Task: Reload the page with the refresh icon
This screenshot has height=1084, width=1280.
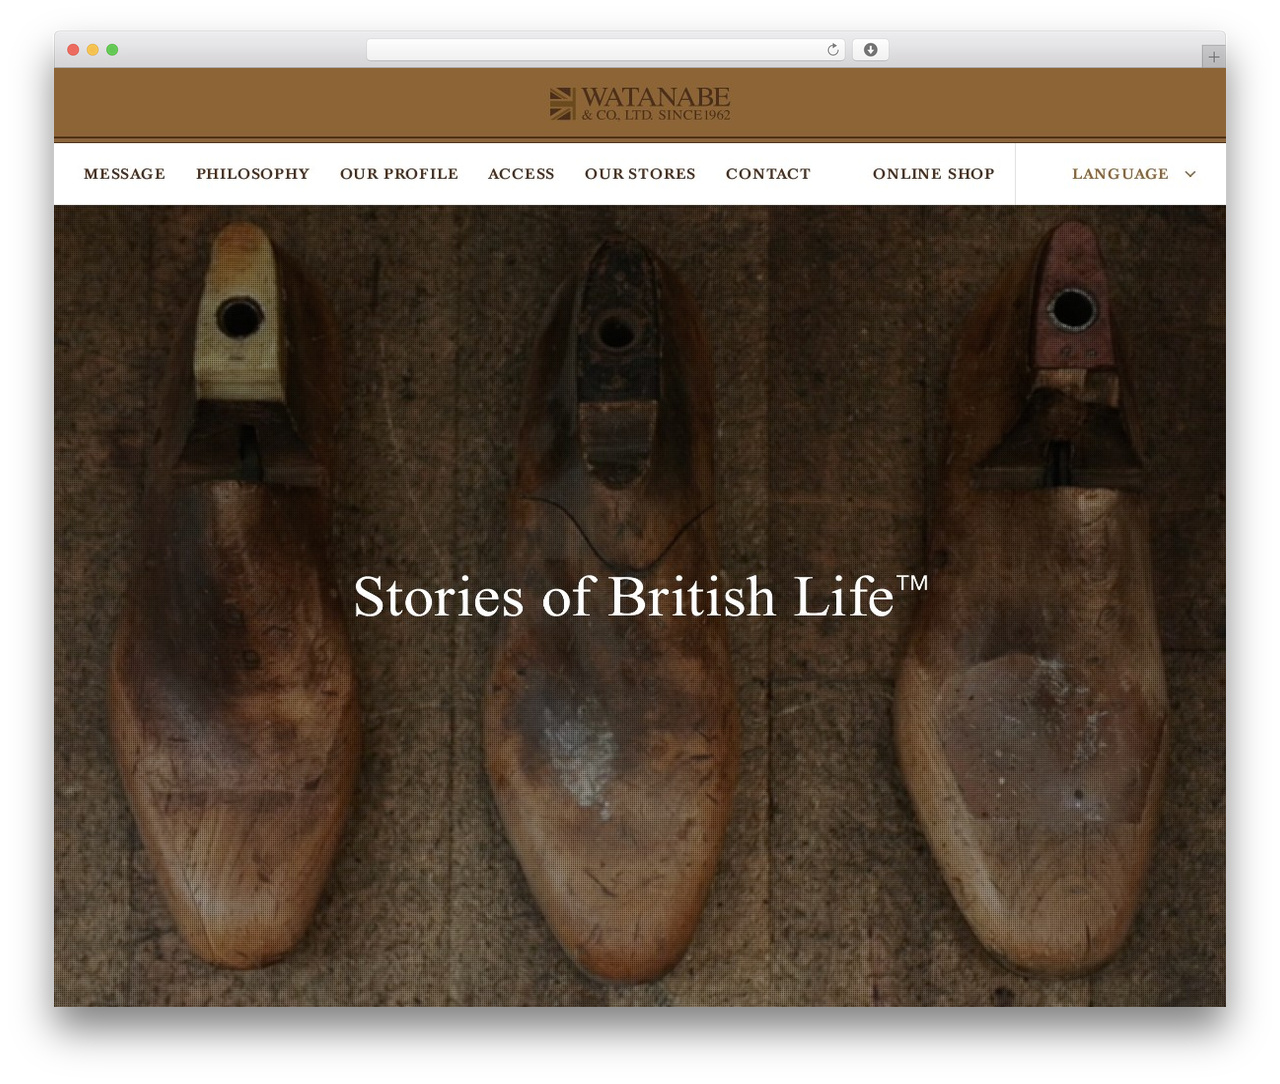Action: [x=833, y=50]
